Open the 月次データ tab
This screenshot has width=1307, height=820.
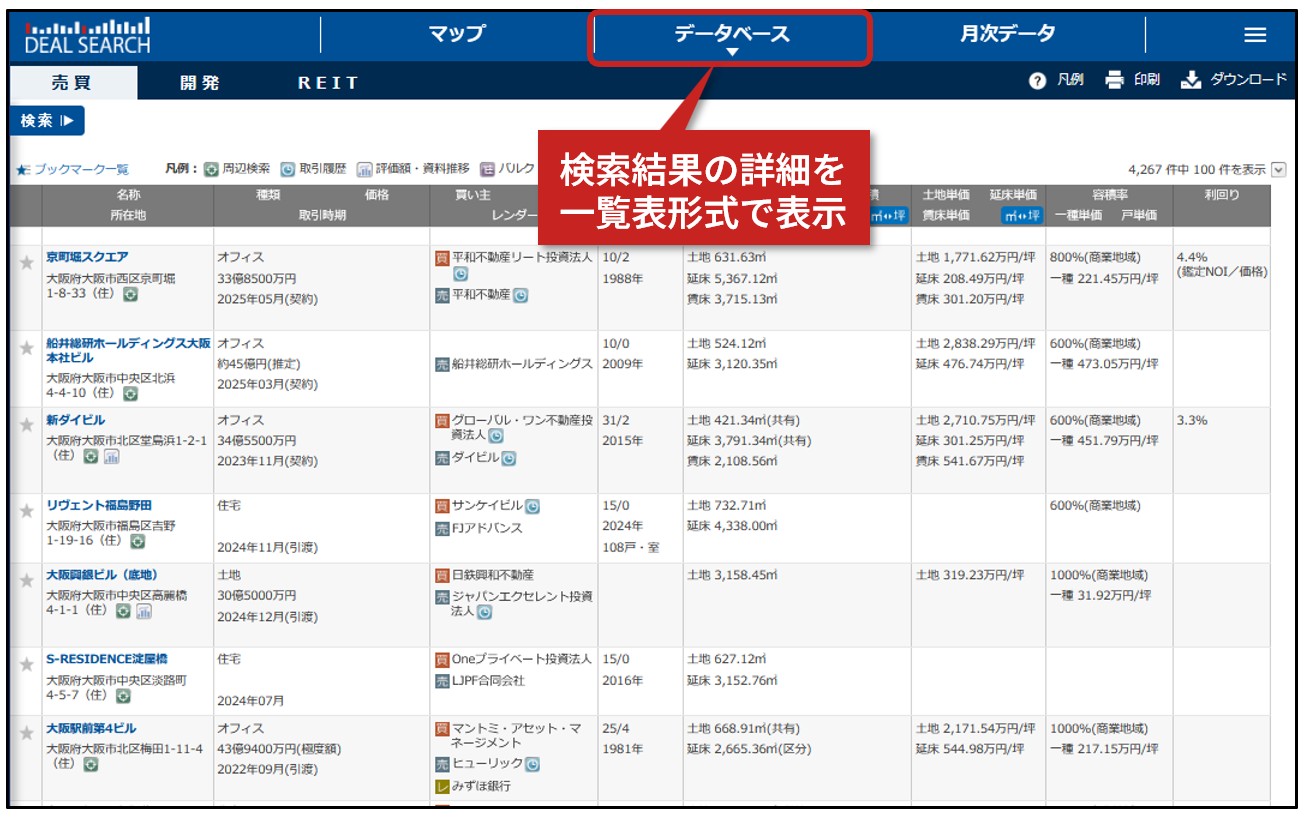[x=1007, y=34]
